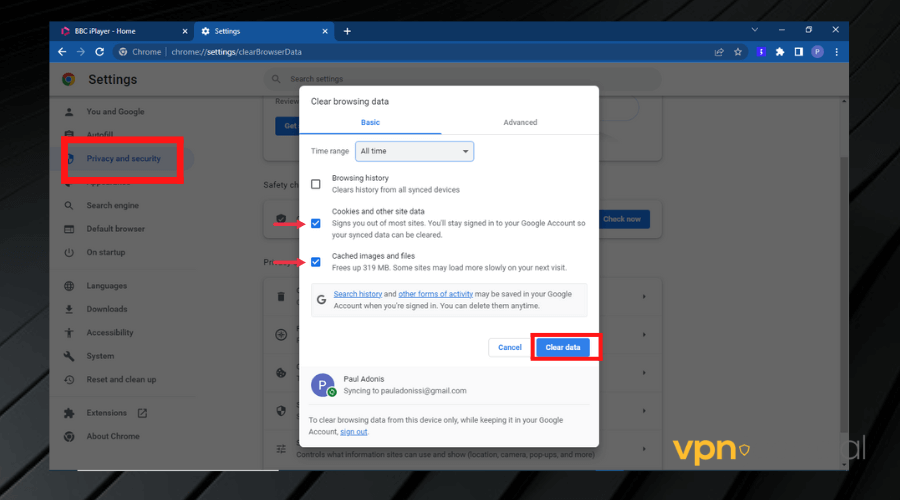Bookmark page using the star icon
Screen dimensions: 900x500
coord(738,52)
